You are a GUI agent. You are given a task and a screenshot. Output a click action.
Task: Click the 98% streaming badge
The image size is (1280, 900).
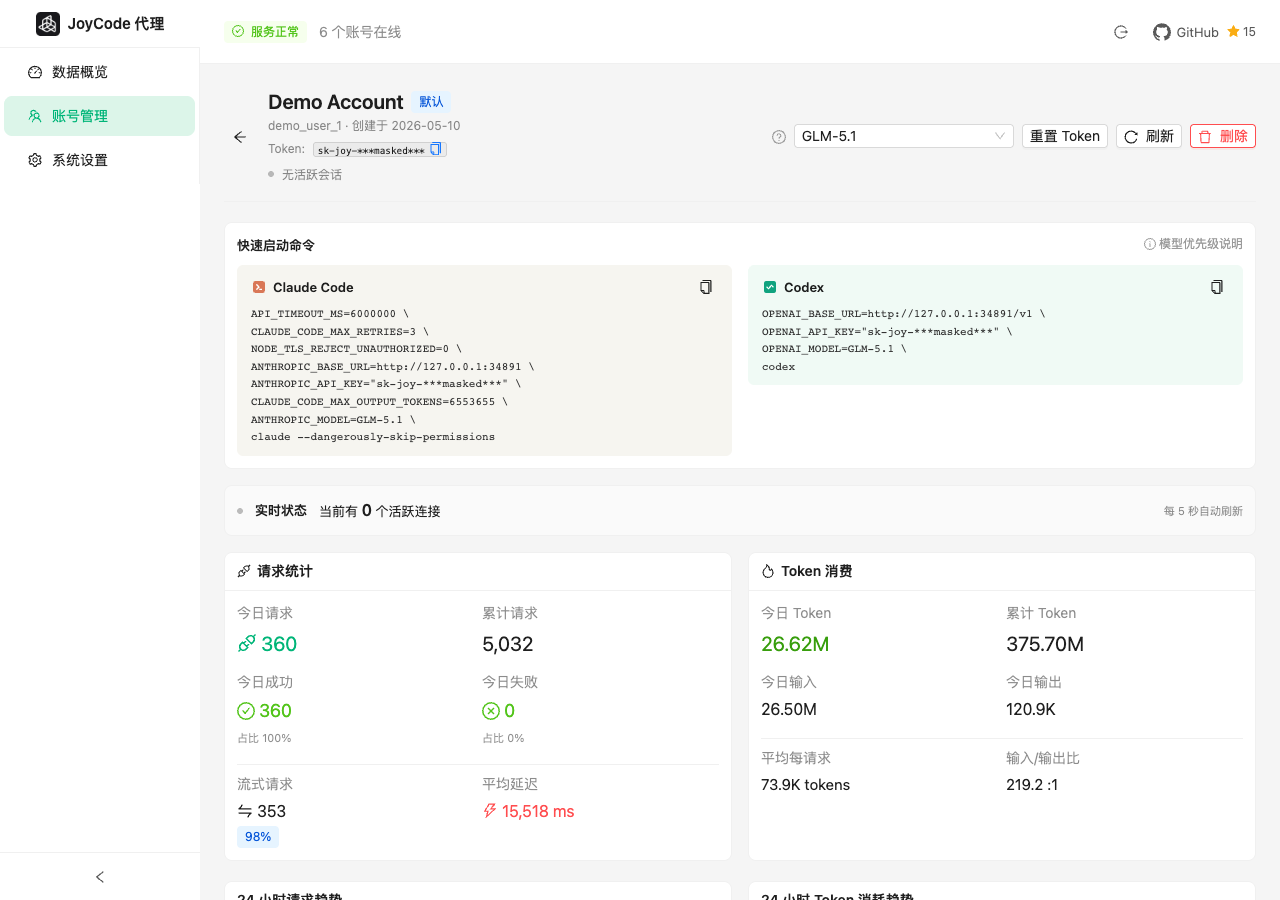(258, 836)
